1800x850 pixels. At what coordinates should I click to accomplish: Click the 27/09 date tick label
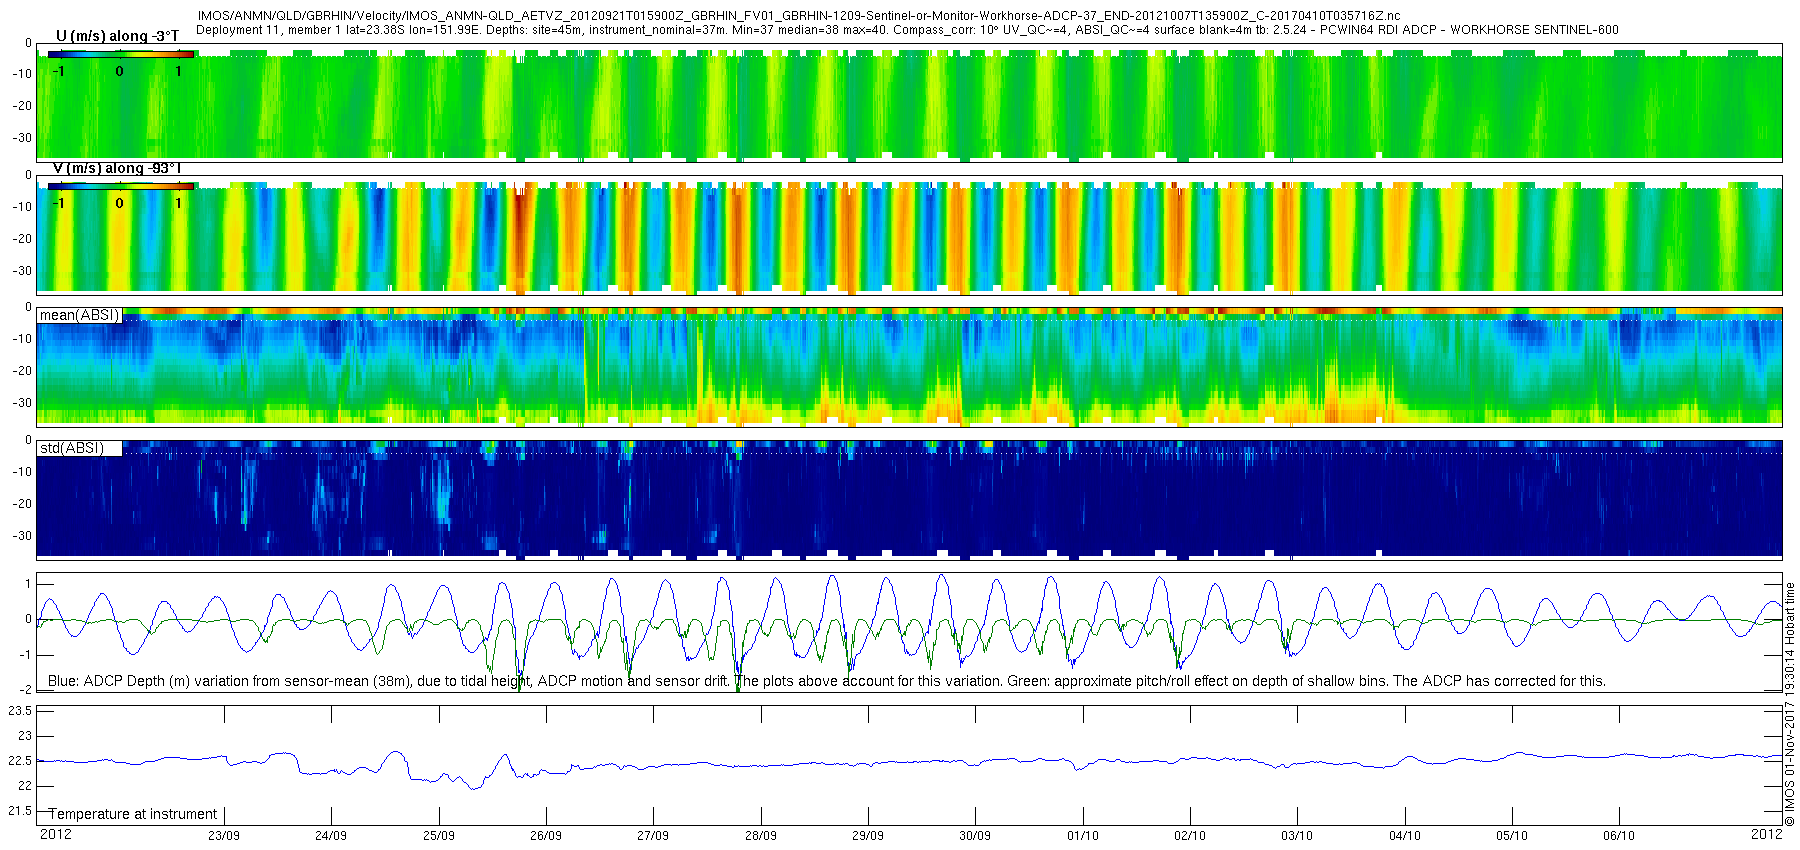(653, 836)
